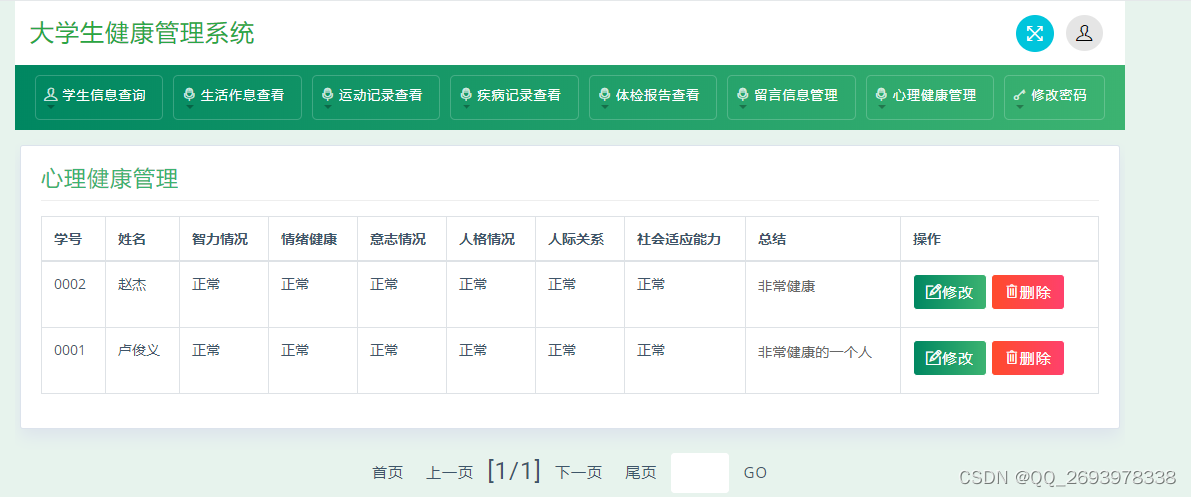The width and height of the screenshot is (1191, 497).
Task: Click the icon beside 疾病记录查看
Action: click(x=466, y=95)
